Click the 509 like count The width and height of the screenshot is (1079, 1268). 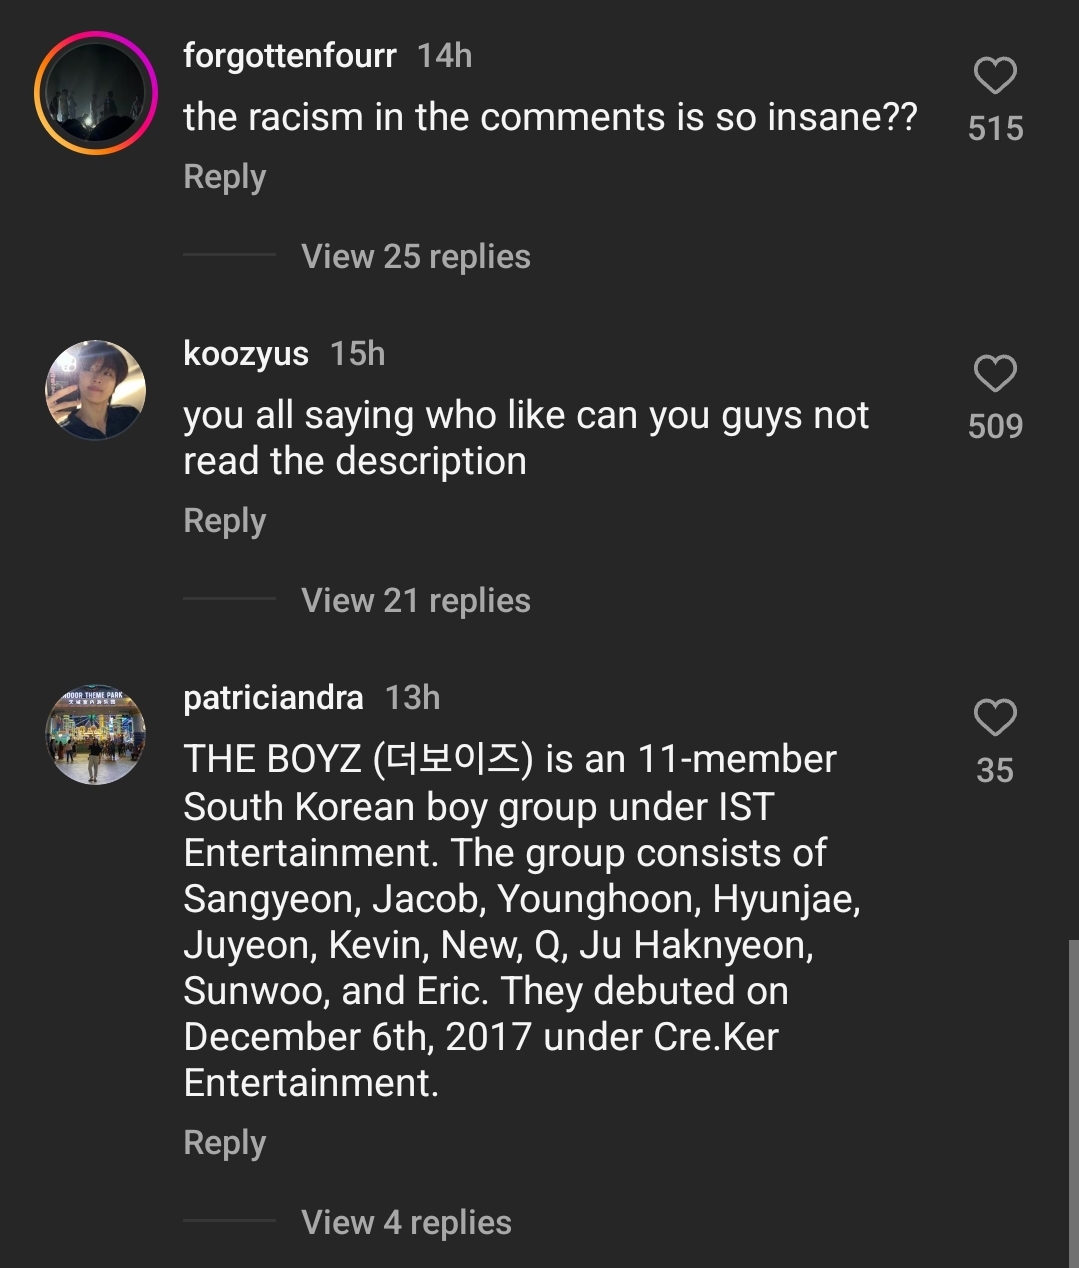tap(995, 427)
